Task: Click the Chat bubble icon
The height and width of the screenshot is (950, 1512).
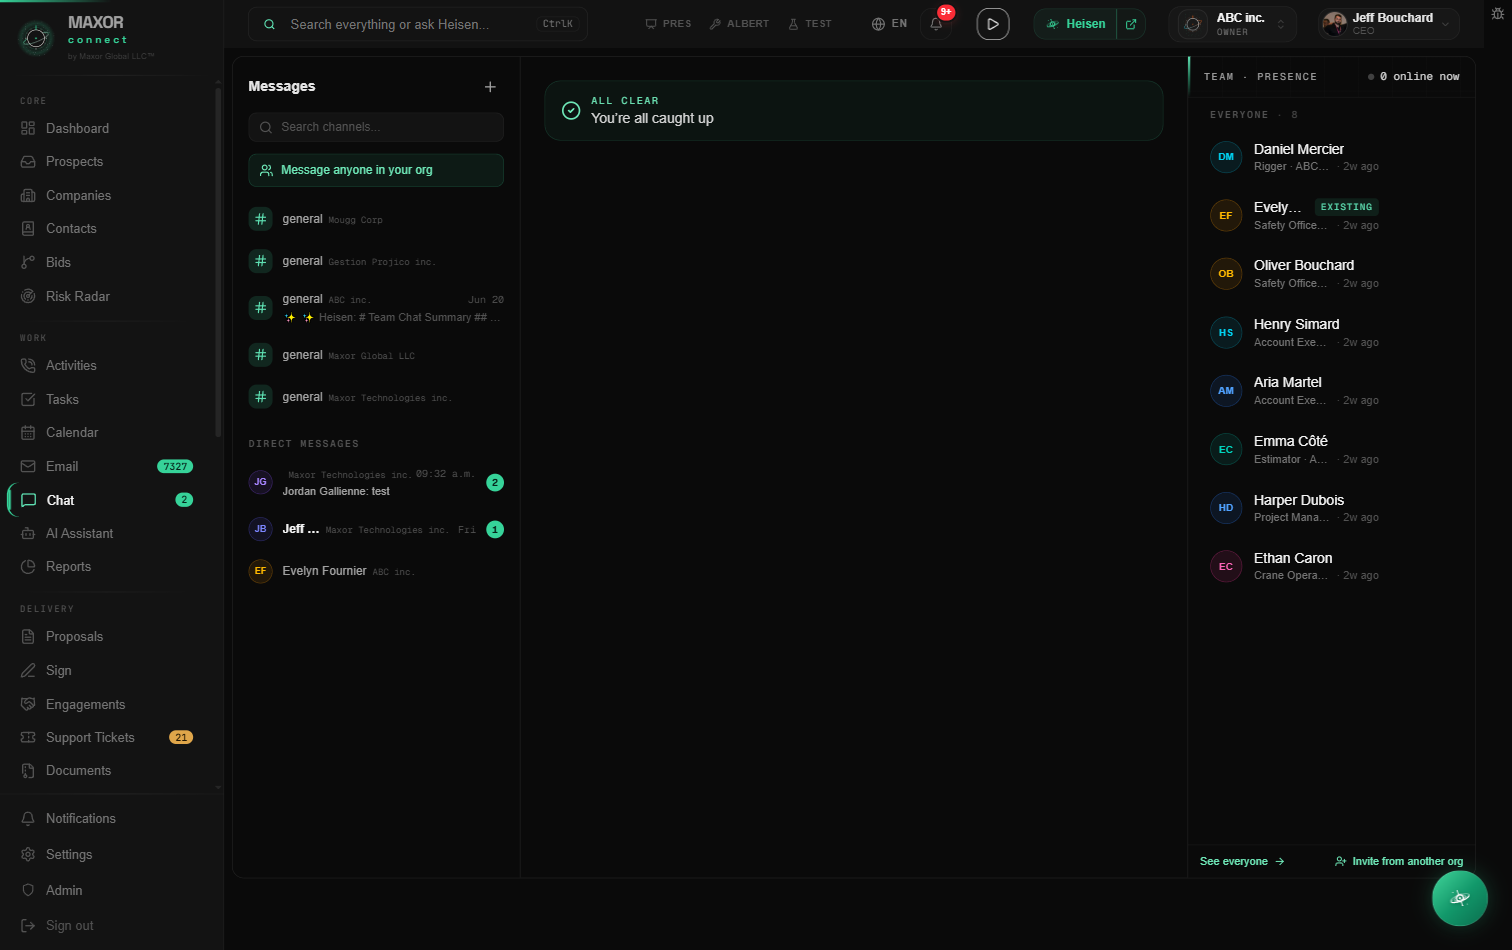Action: (28, 500)
